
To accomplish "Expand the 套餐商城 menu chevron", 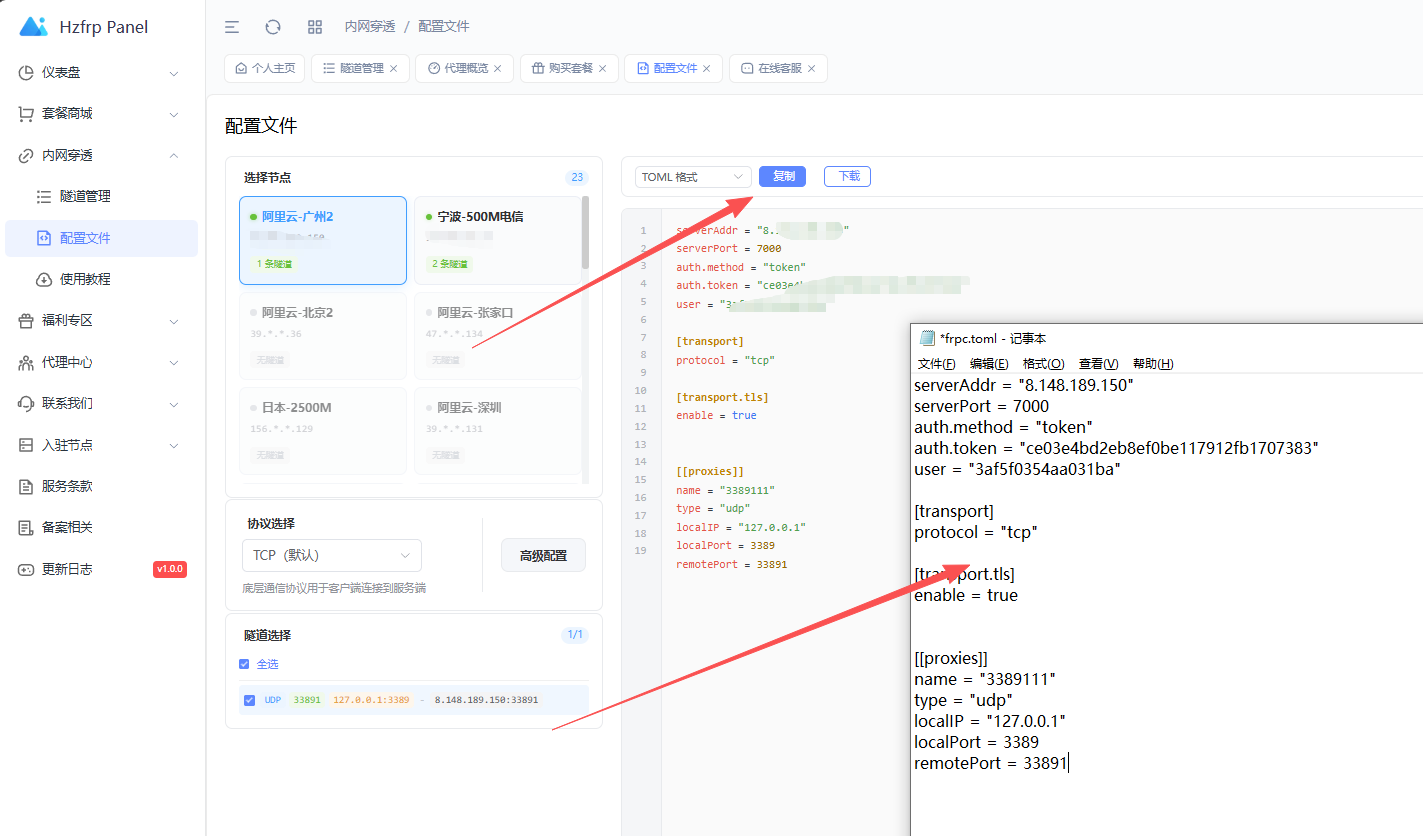I will [x=174, y=114].
